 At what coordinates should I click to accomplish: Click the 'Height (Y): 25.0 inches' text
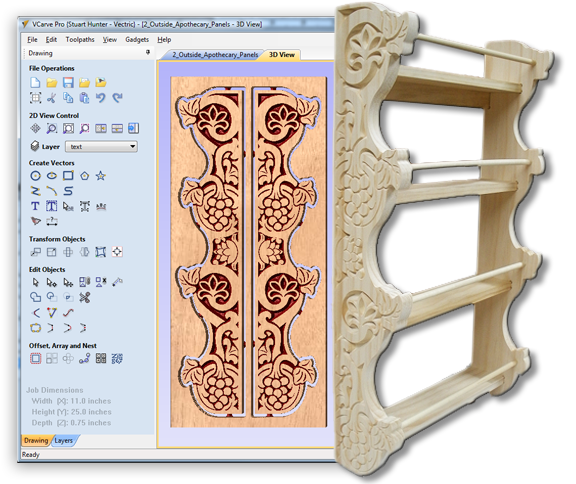click(71, 412)
